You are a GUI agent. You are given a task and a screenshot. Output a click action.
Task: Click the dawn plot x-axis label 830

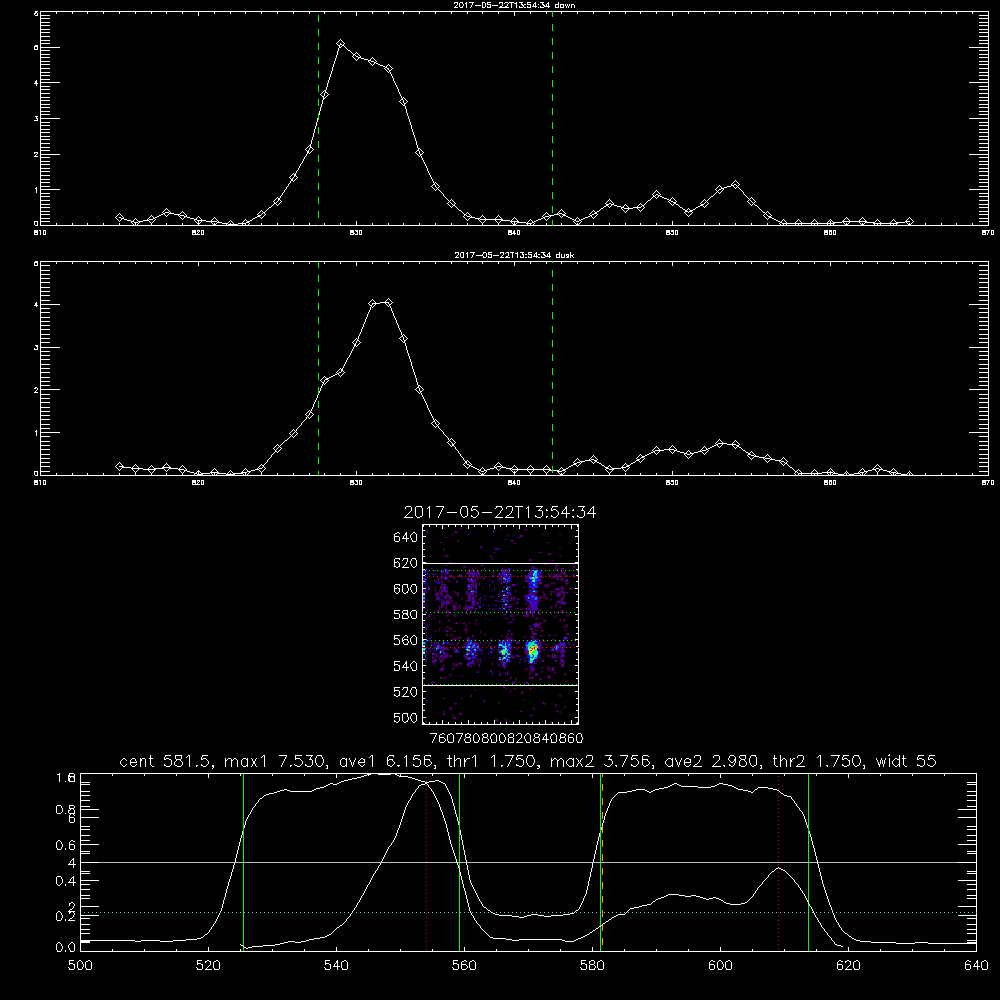click(357, 233)
